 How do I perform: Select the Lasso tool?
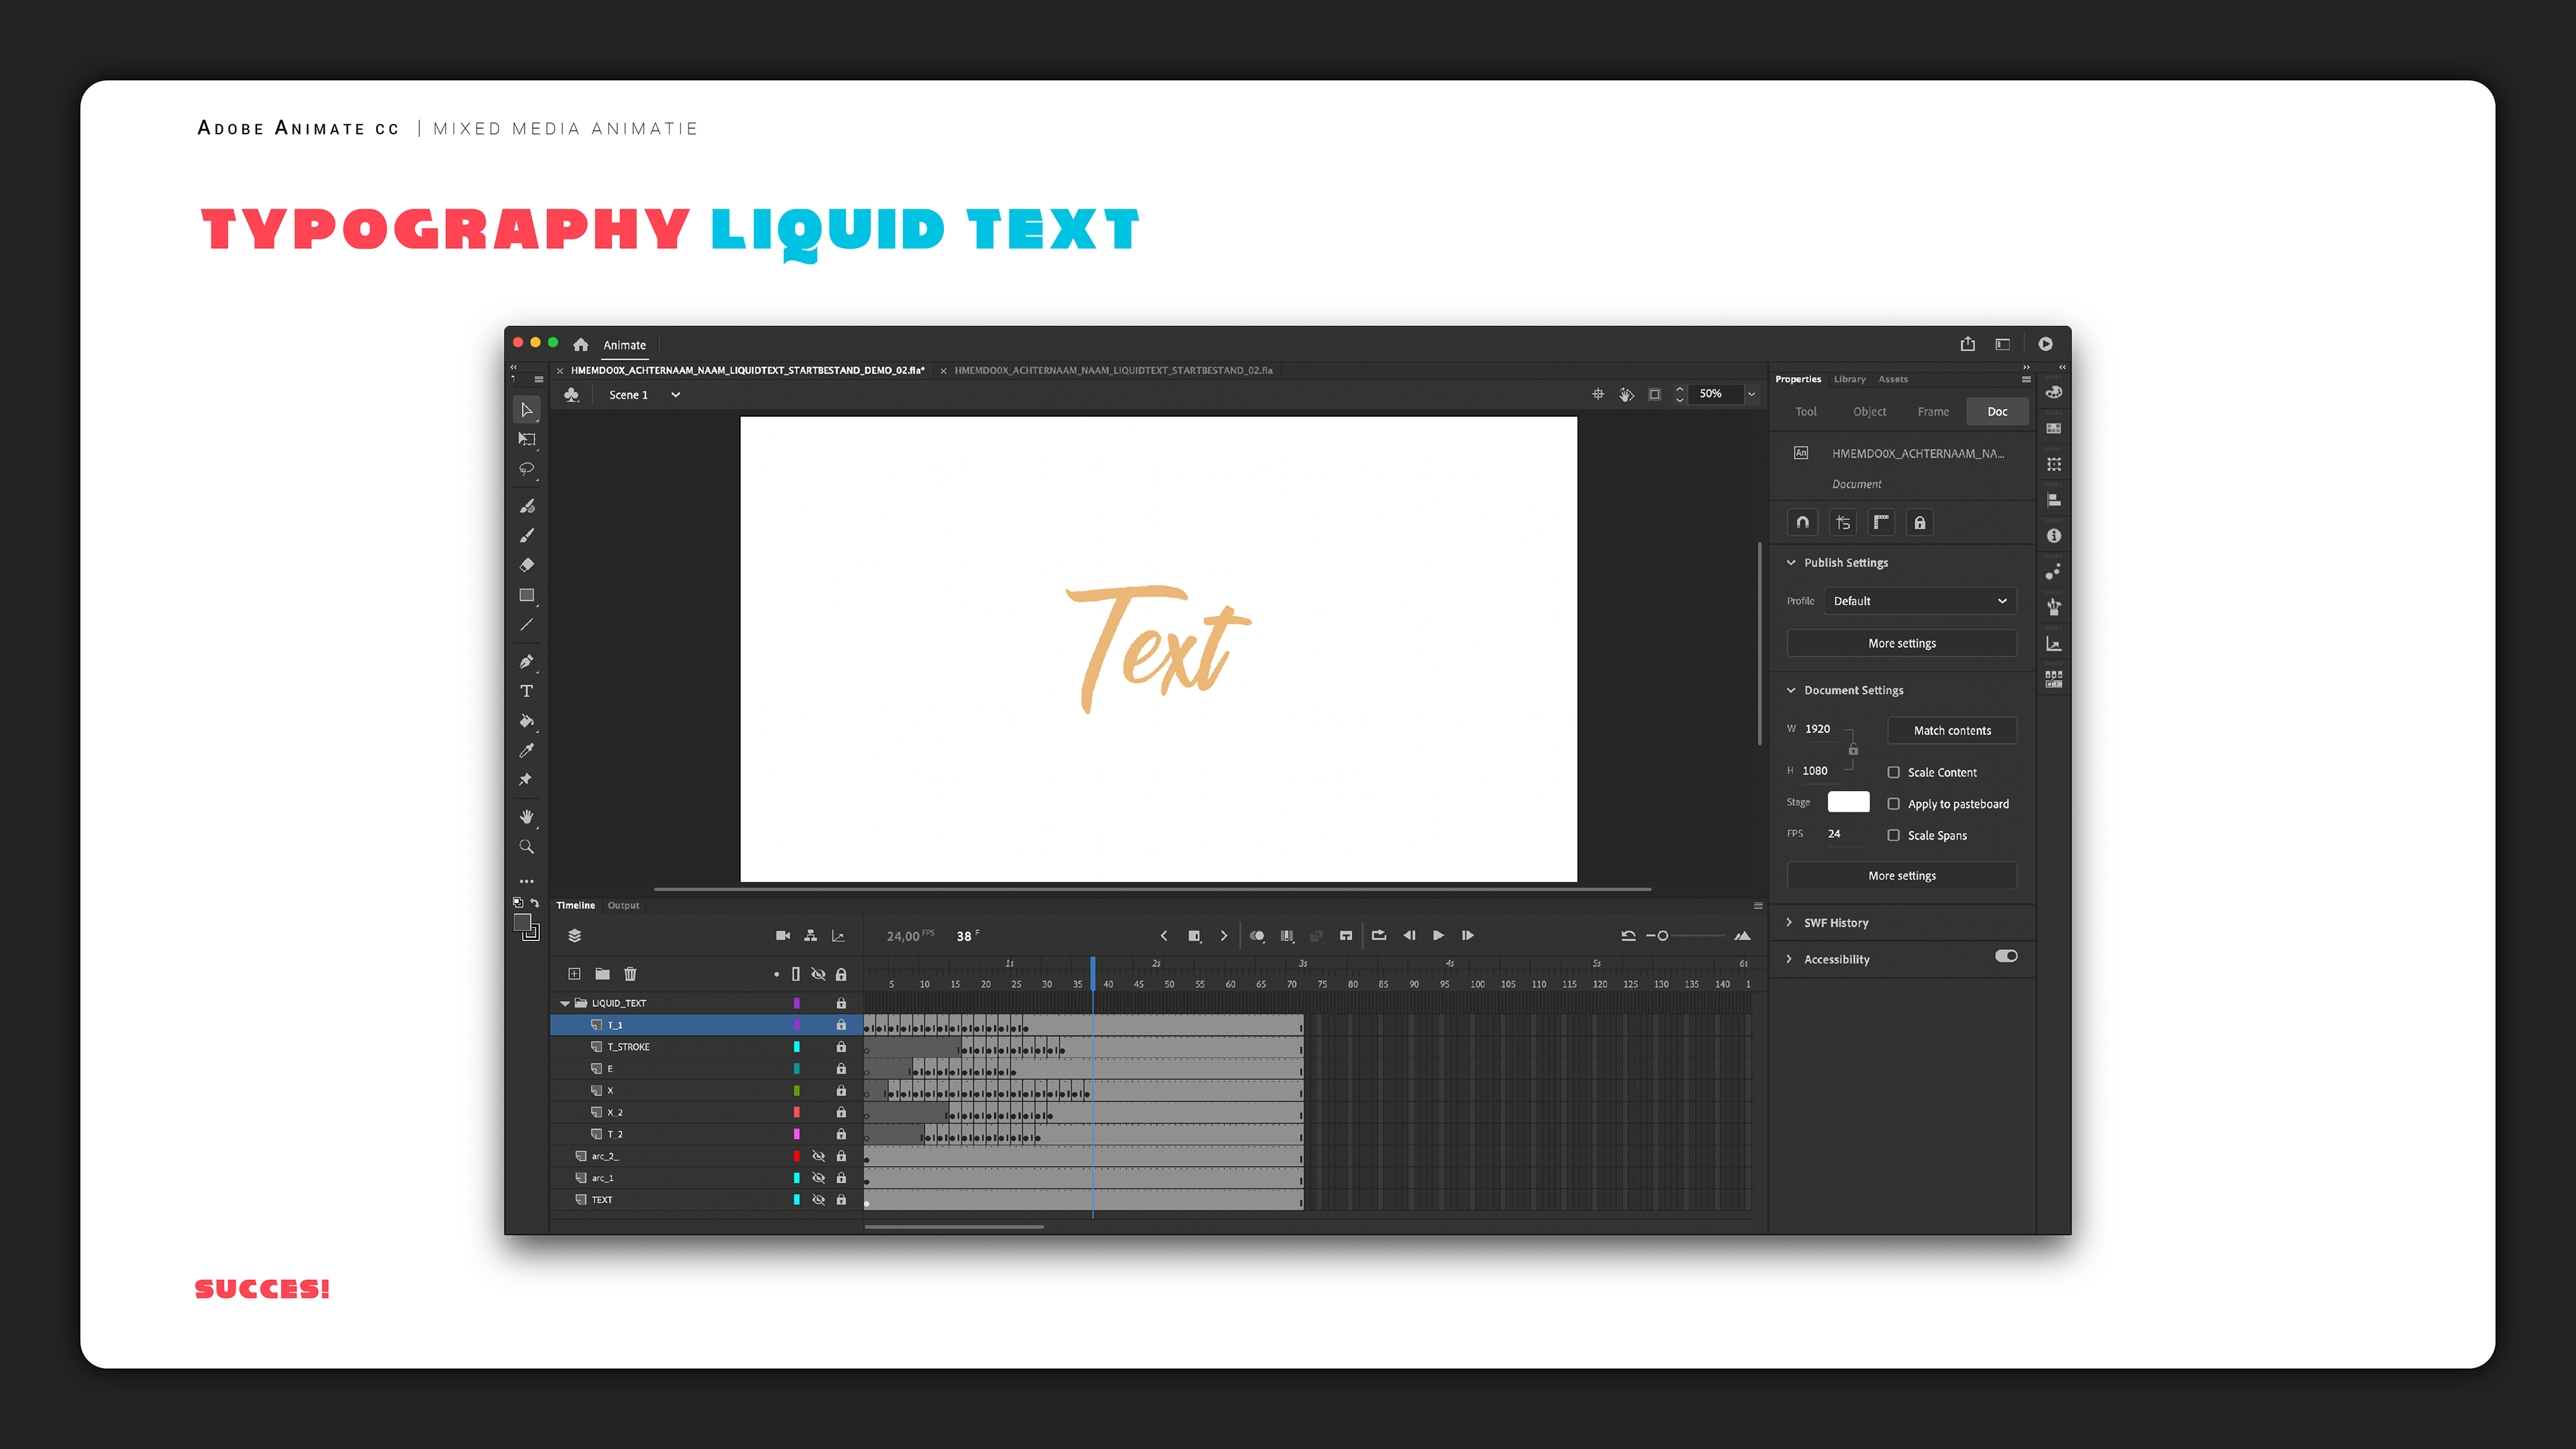point(526,469)
